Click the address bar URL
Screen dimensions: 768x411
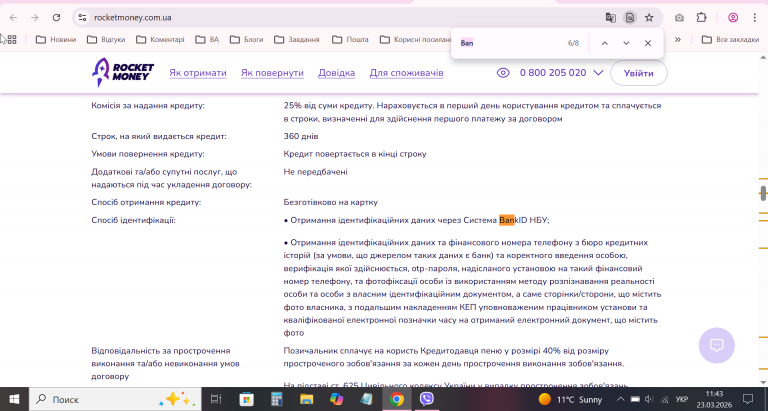tap(133, 18)
